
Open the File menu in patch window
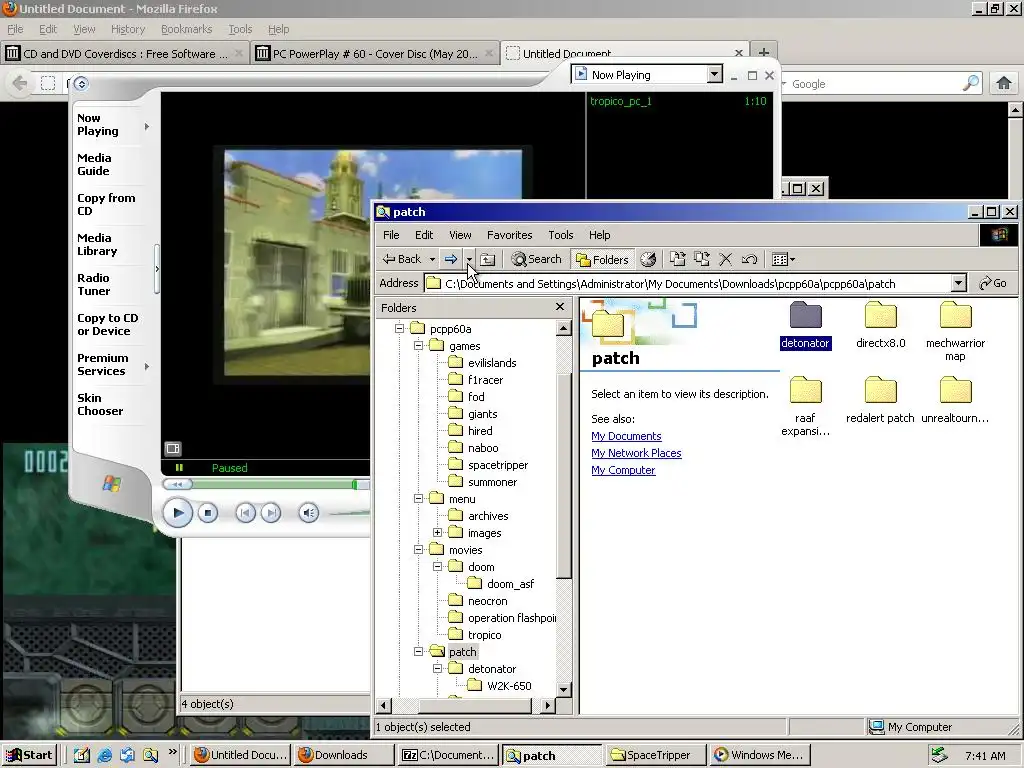click(391, 235)
